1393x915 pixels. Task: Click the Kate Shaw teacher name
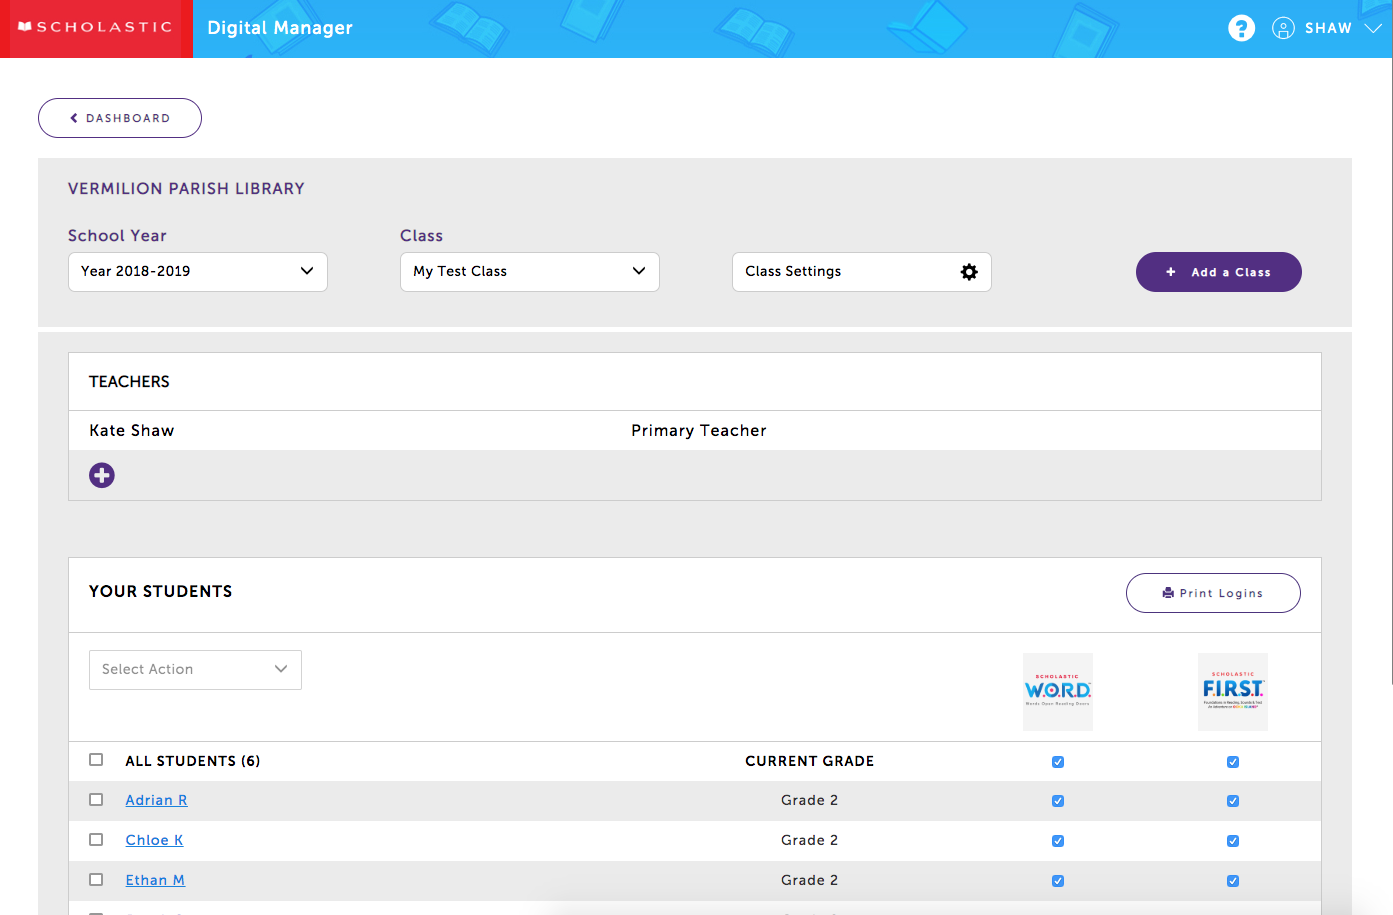[x=132, y=431]
